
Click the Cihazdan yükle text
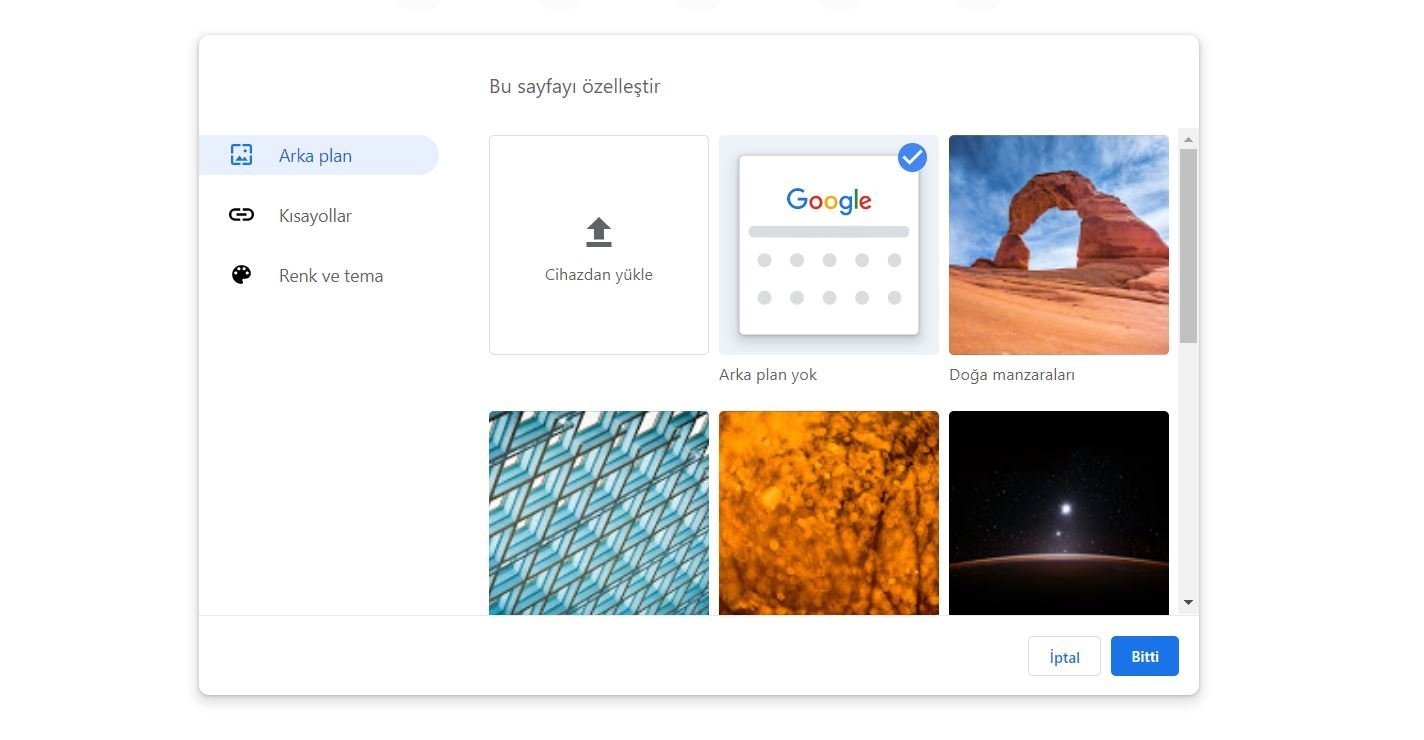pos(598,275)
